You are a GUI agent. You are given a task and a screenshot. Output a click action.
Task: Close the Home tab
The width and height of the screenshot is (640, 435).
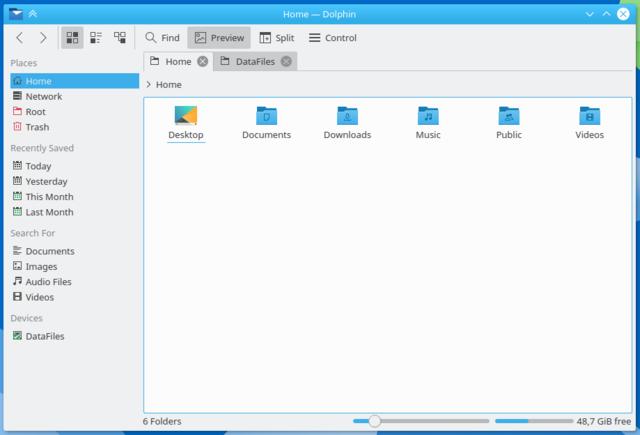pyautogui.click(x=202, y=61)
